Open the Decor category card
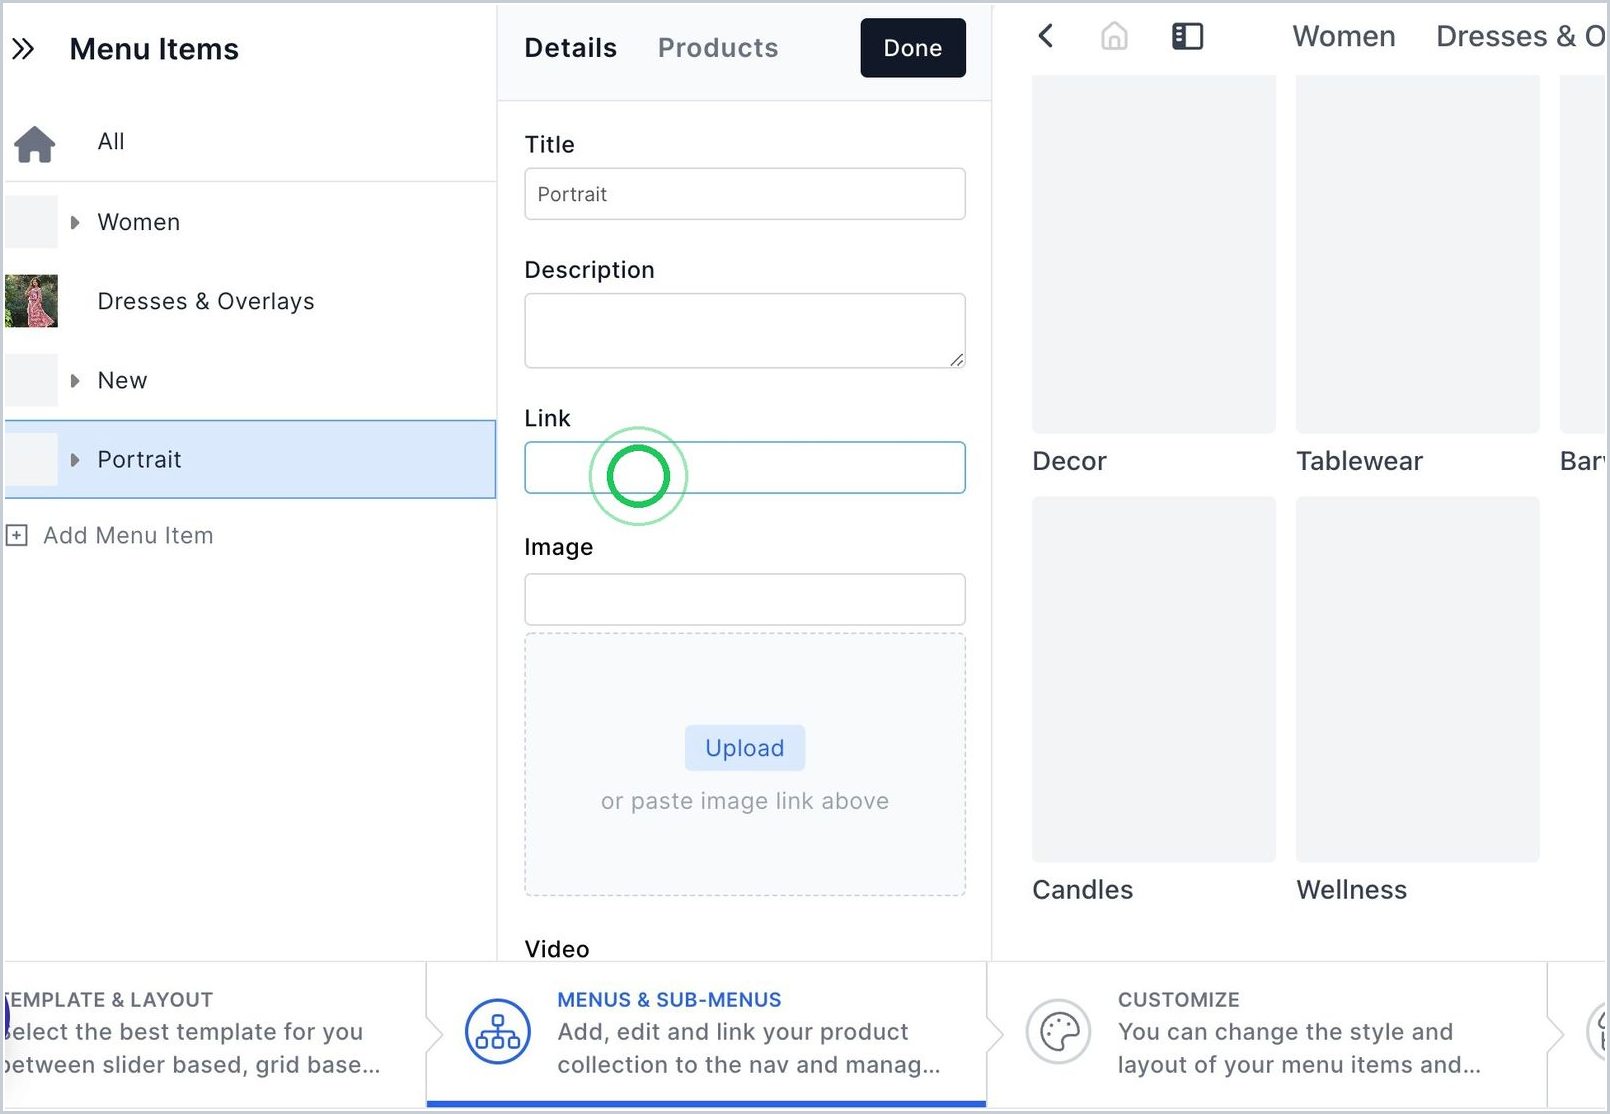1610x1114 pixels. coord(1154,275)
